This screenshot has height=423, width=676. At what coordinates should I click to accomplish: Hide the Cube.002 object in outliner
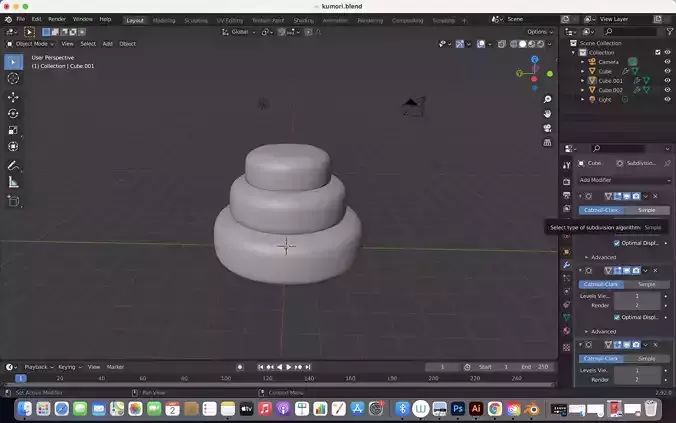(667, 90)
